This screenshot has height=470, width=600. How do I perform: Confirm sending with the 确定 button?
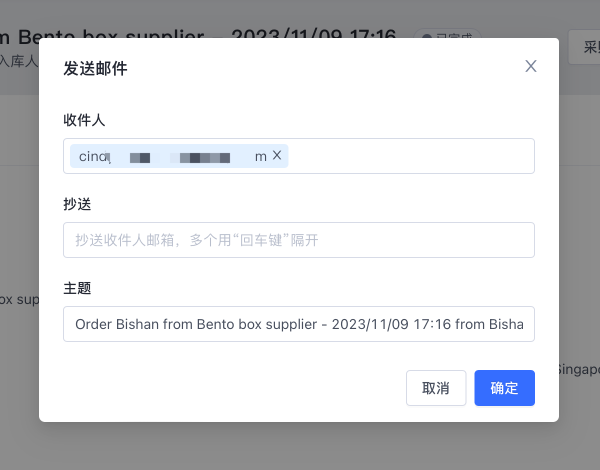(504, 388)
